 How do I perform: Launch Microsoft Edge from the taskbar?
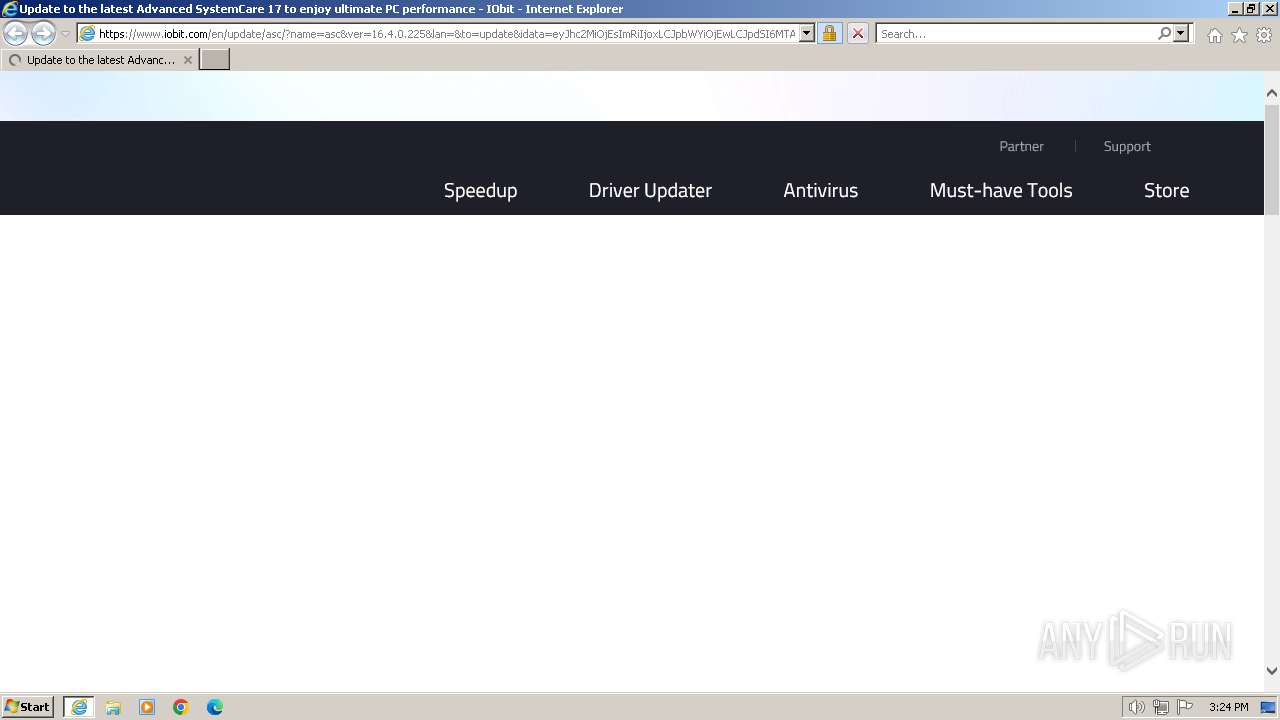[215, 707]
